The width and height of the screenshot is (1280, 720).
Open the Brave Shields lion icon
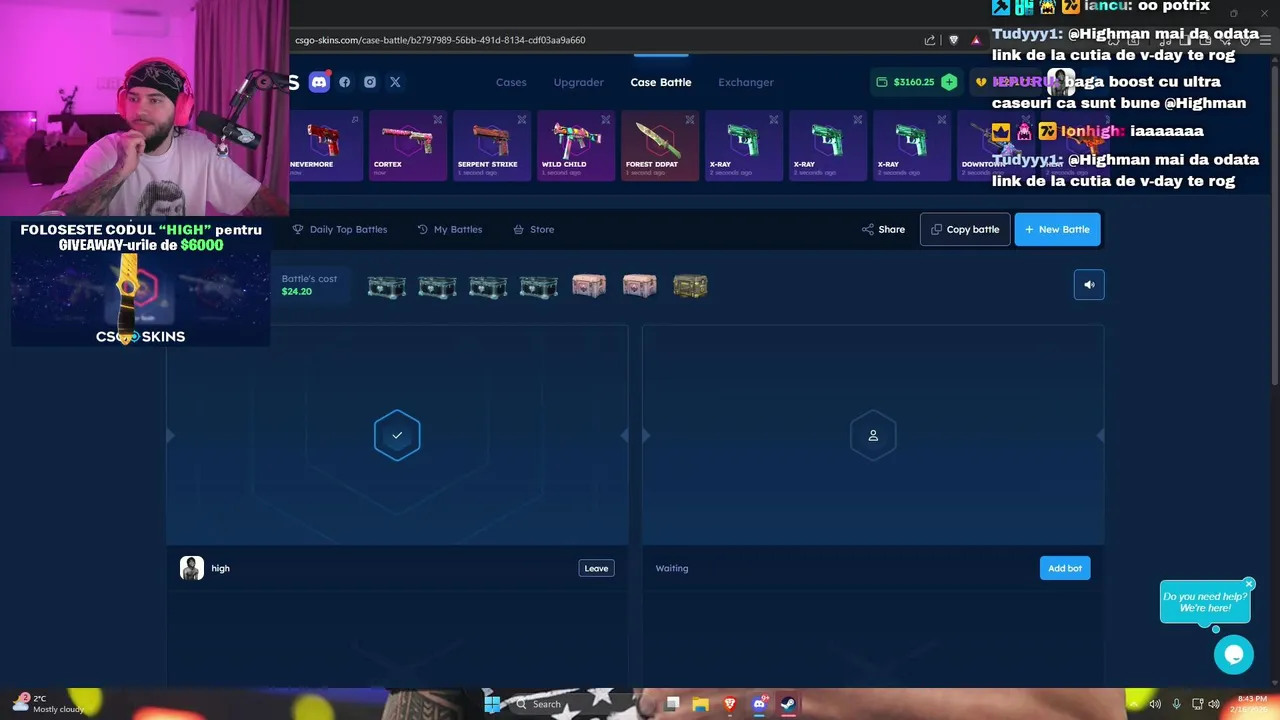[x=953, y=40]
